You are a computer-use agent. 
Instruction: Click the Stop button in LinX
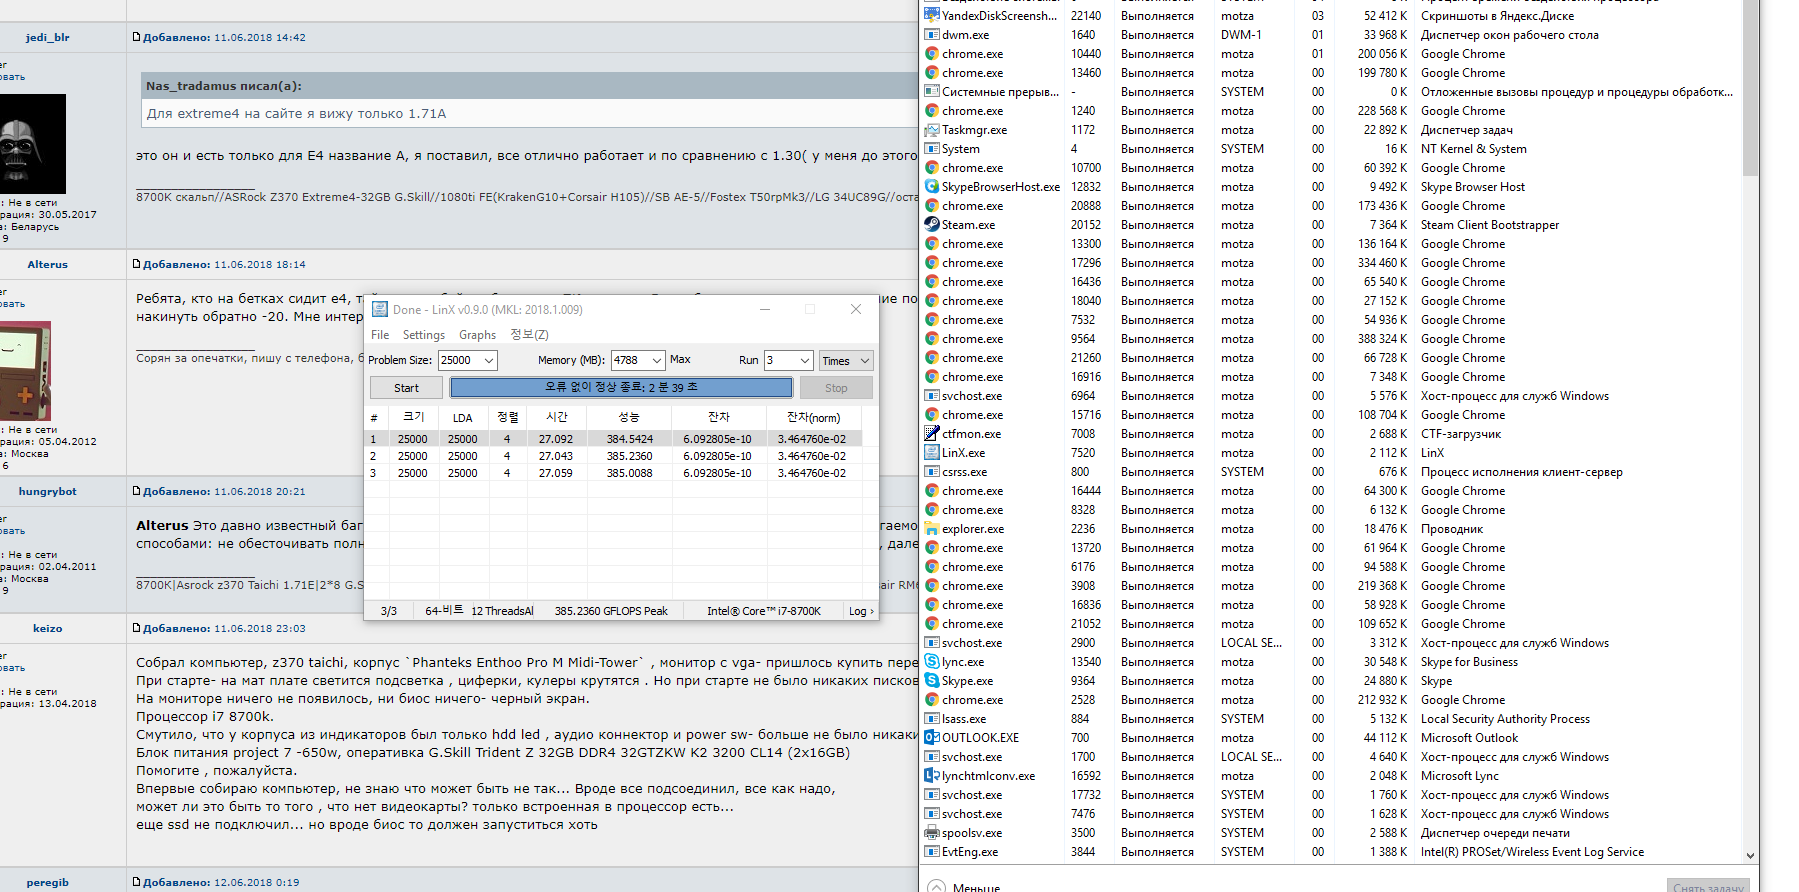click(x=836, y=388)
